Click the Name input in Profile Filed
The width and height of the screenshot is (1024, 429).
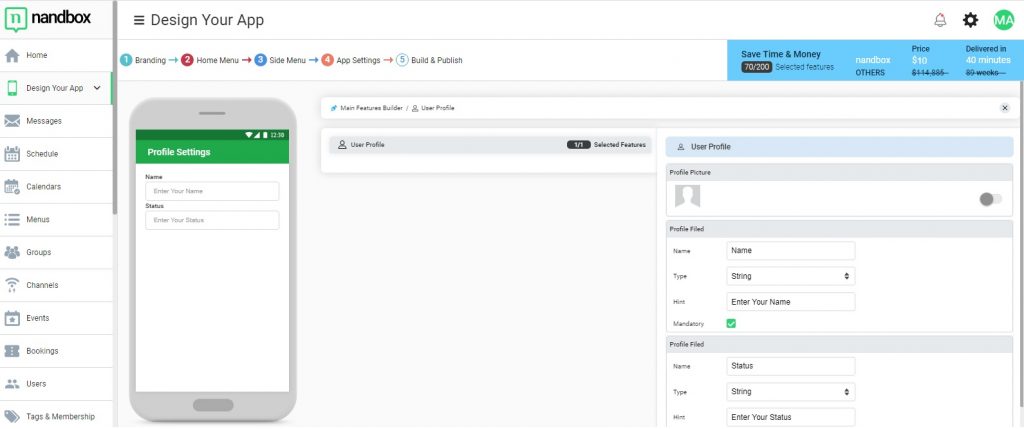click(x=790, y=251)
